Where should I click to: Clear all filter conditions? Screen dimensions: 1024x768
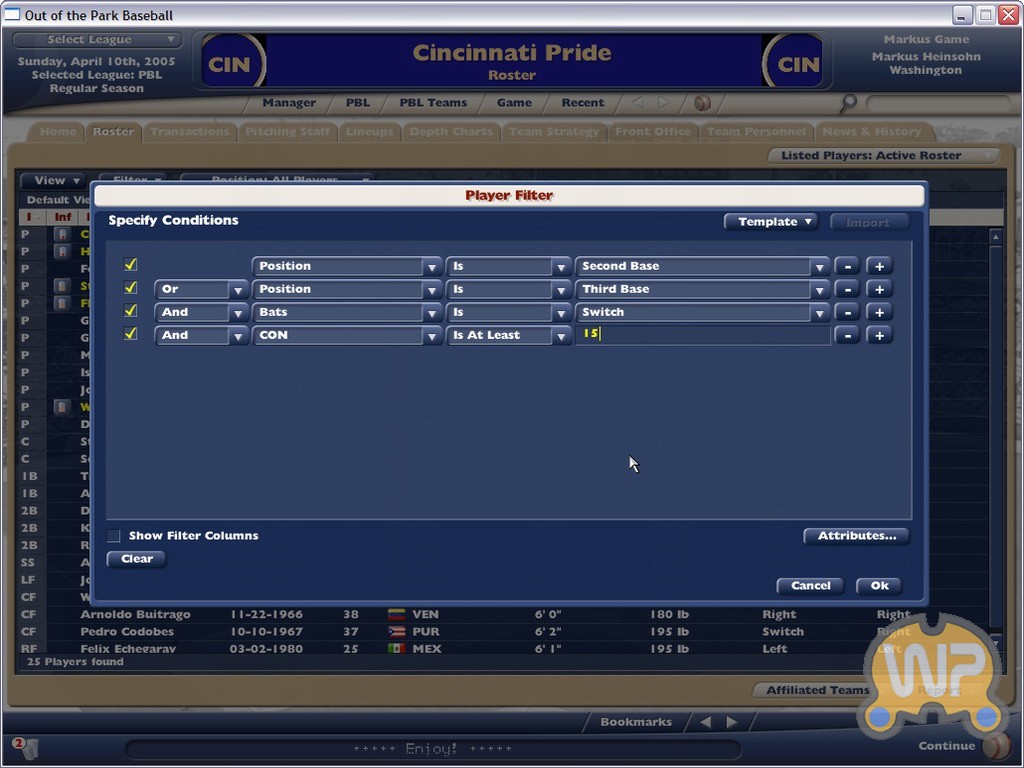pos(137,559)
